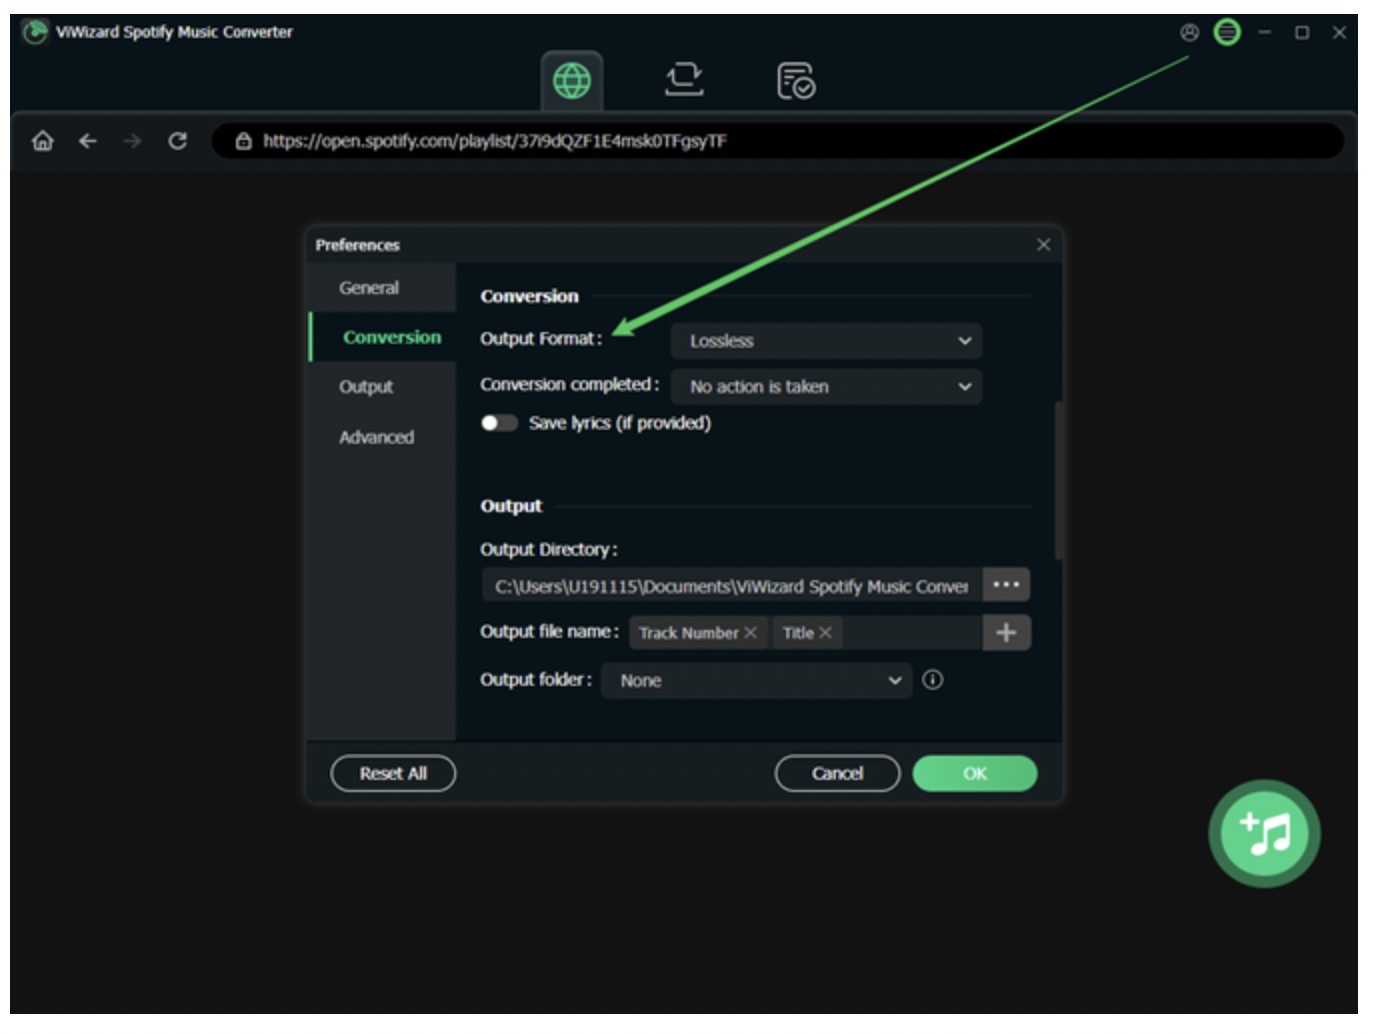The height and width of the screenshot is (1034, 1374).
Task: Confirm preferences with the OK button
Action: coord(974,773)
